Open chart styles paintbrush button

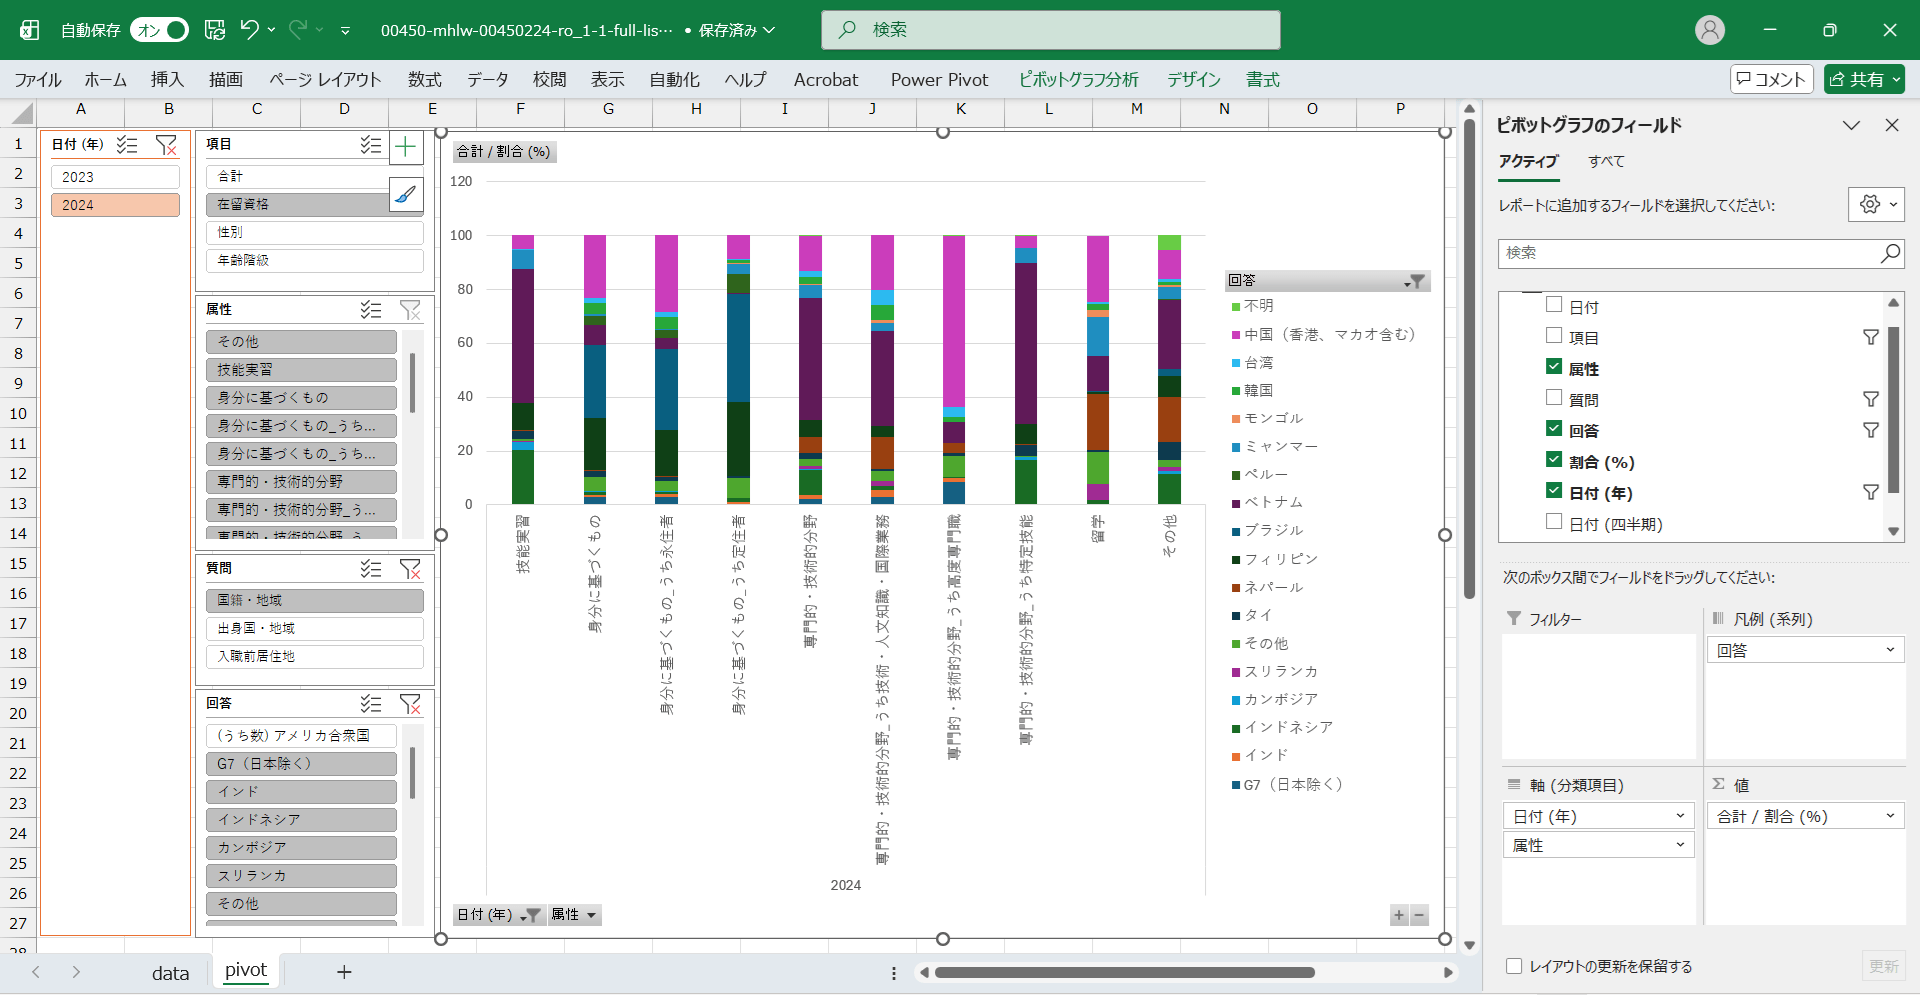tap(405, 194)
